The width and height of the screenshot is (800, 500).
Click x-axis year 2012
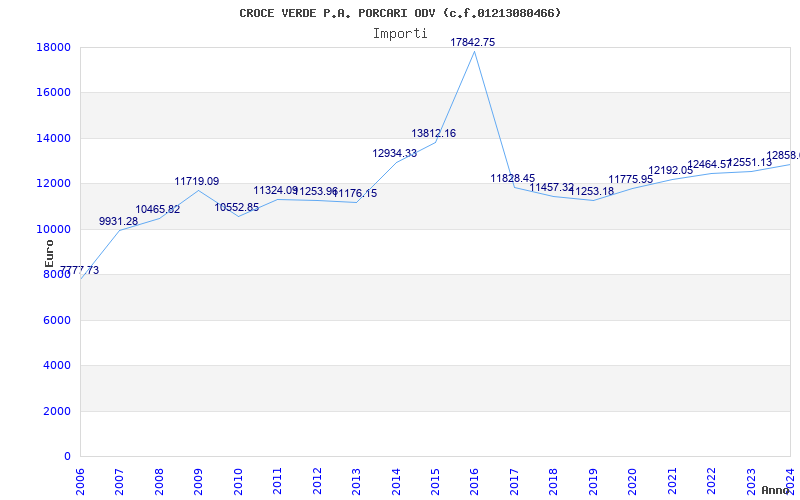[x=317, y=481]
